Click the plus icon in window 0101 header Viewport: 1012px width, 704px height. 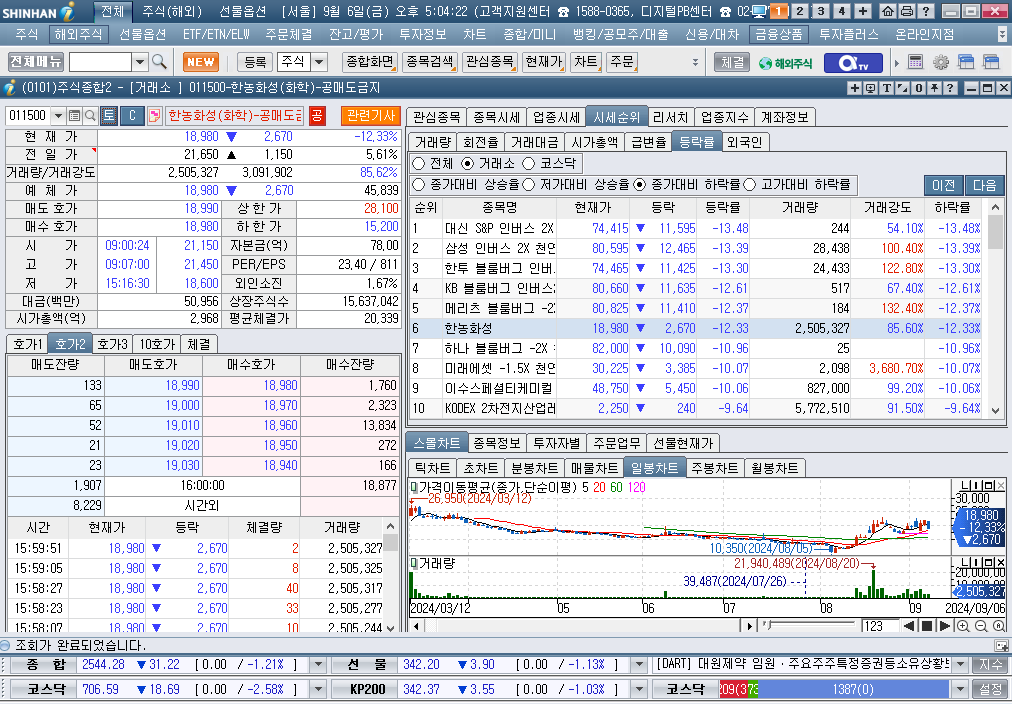[855, 88]
